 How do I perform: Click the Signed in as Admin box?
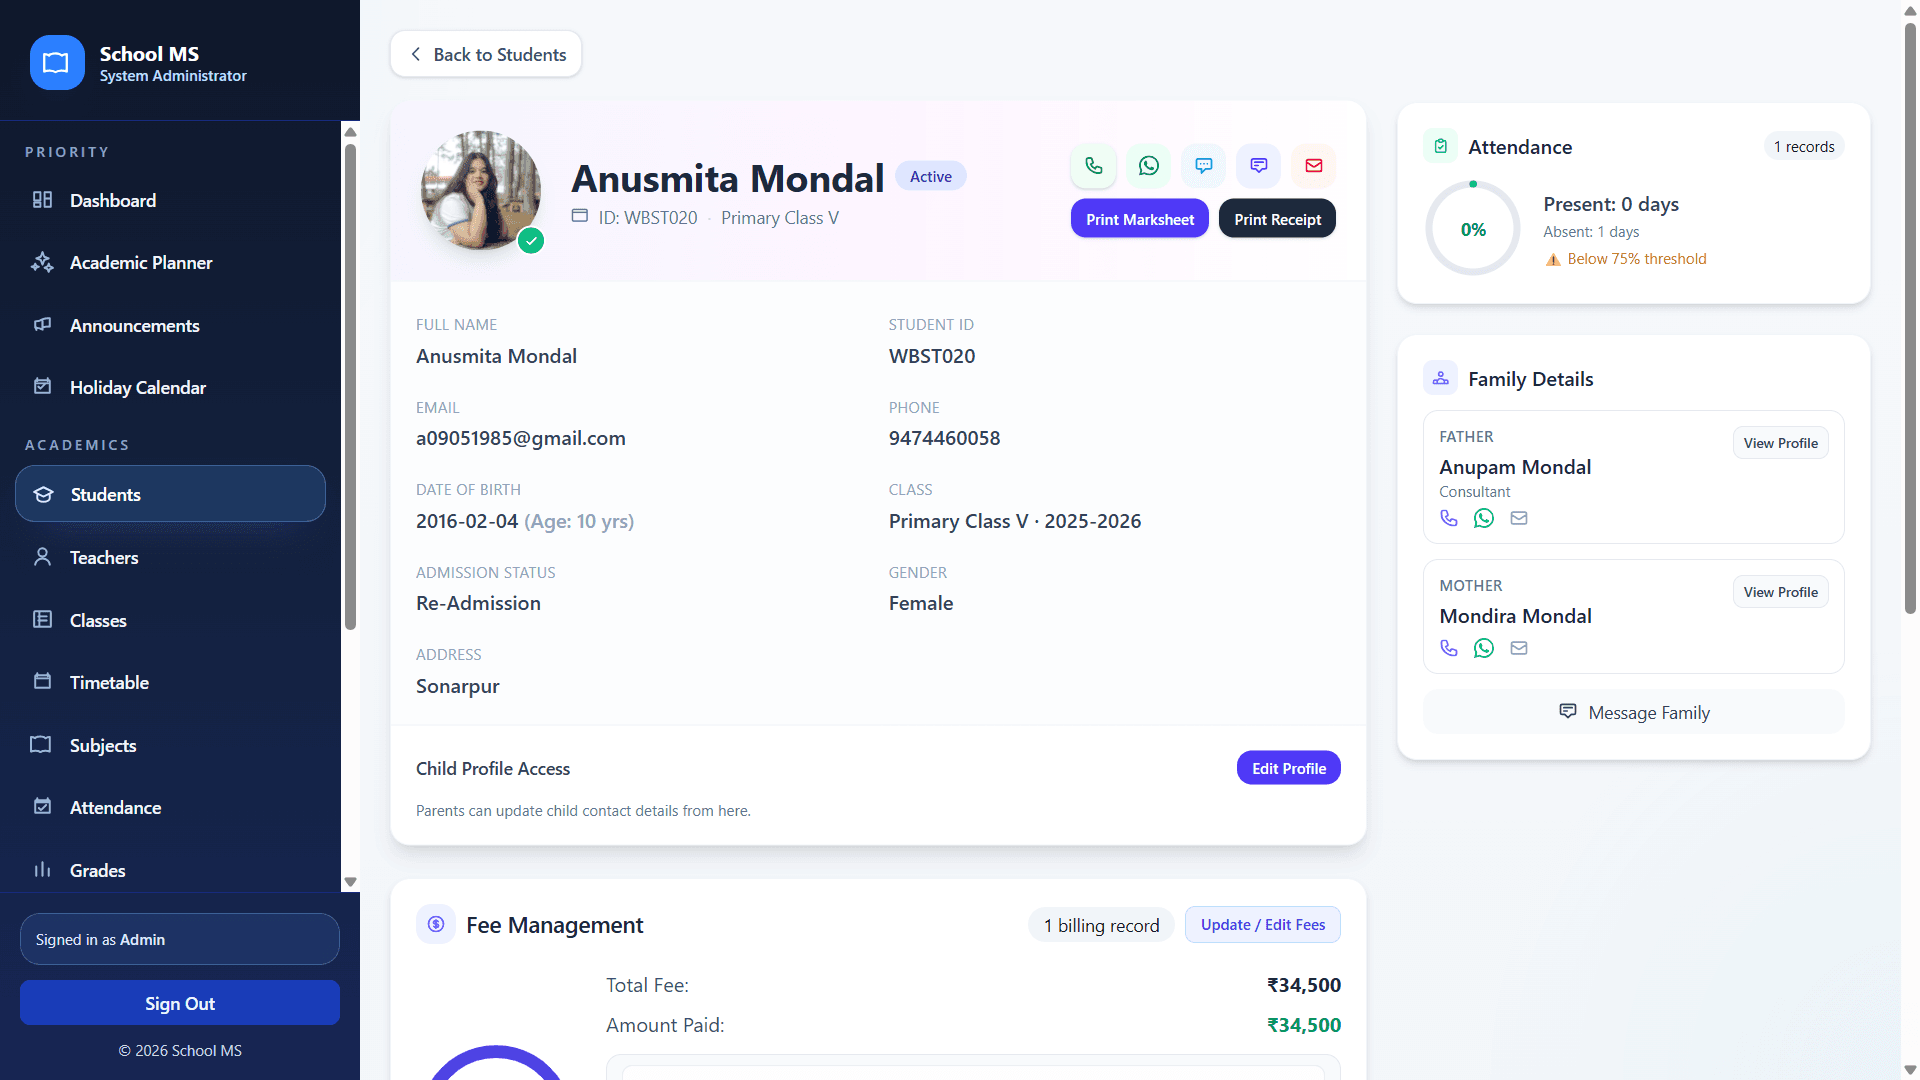(x=180, y=939)
